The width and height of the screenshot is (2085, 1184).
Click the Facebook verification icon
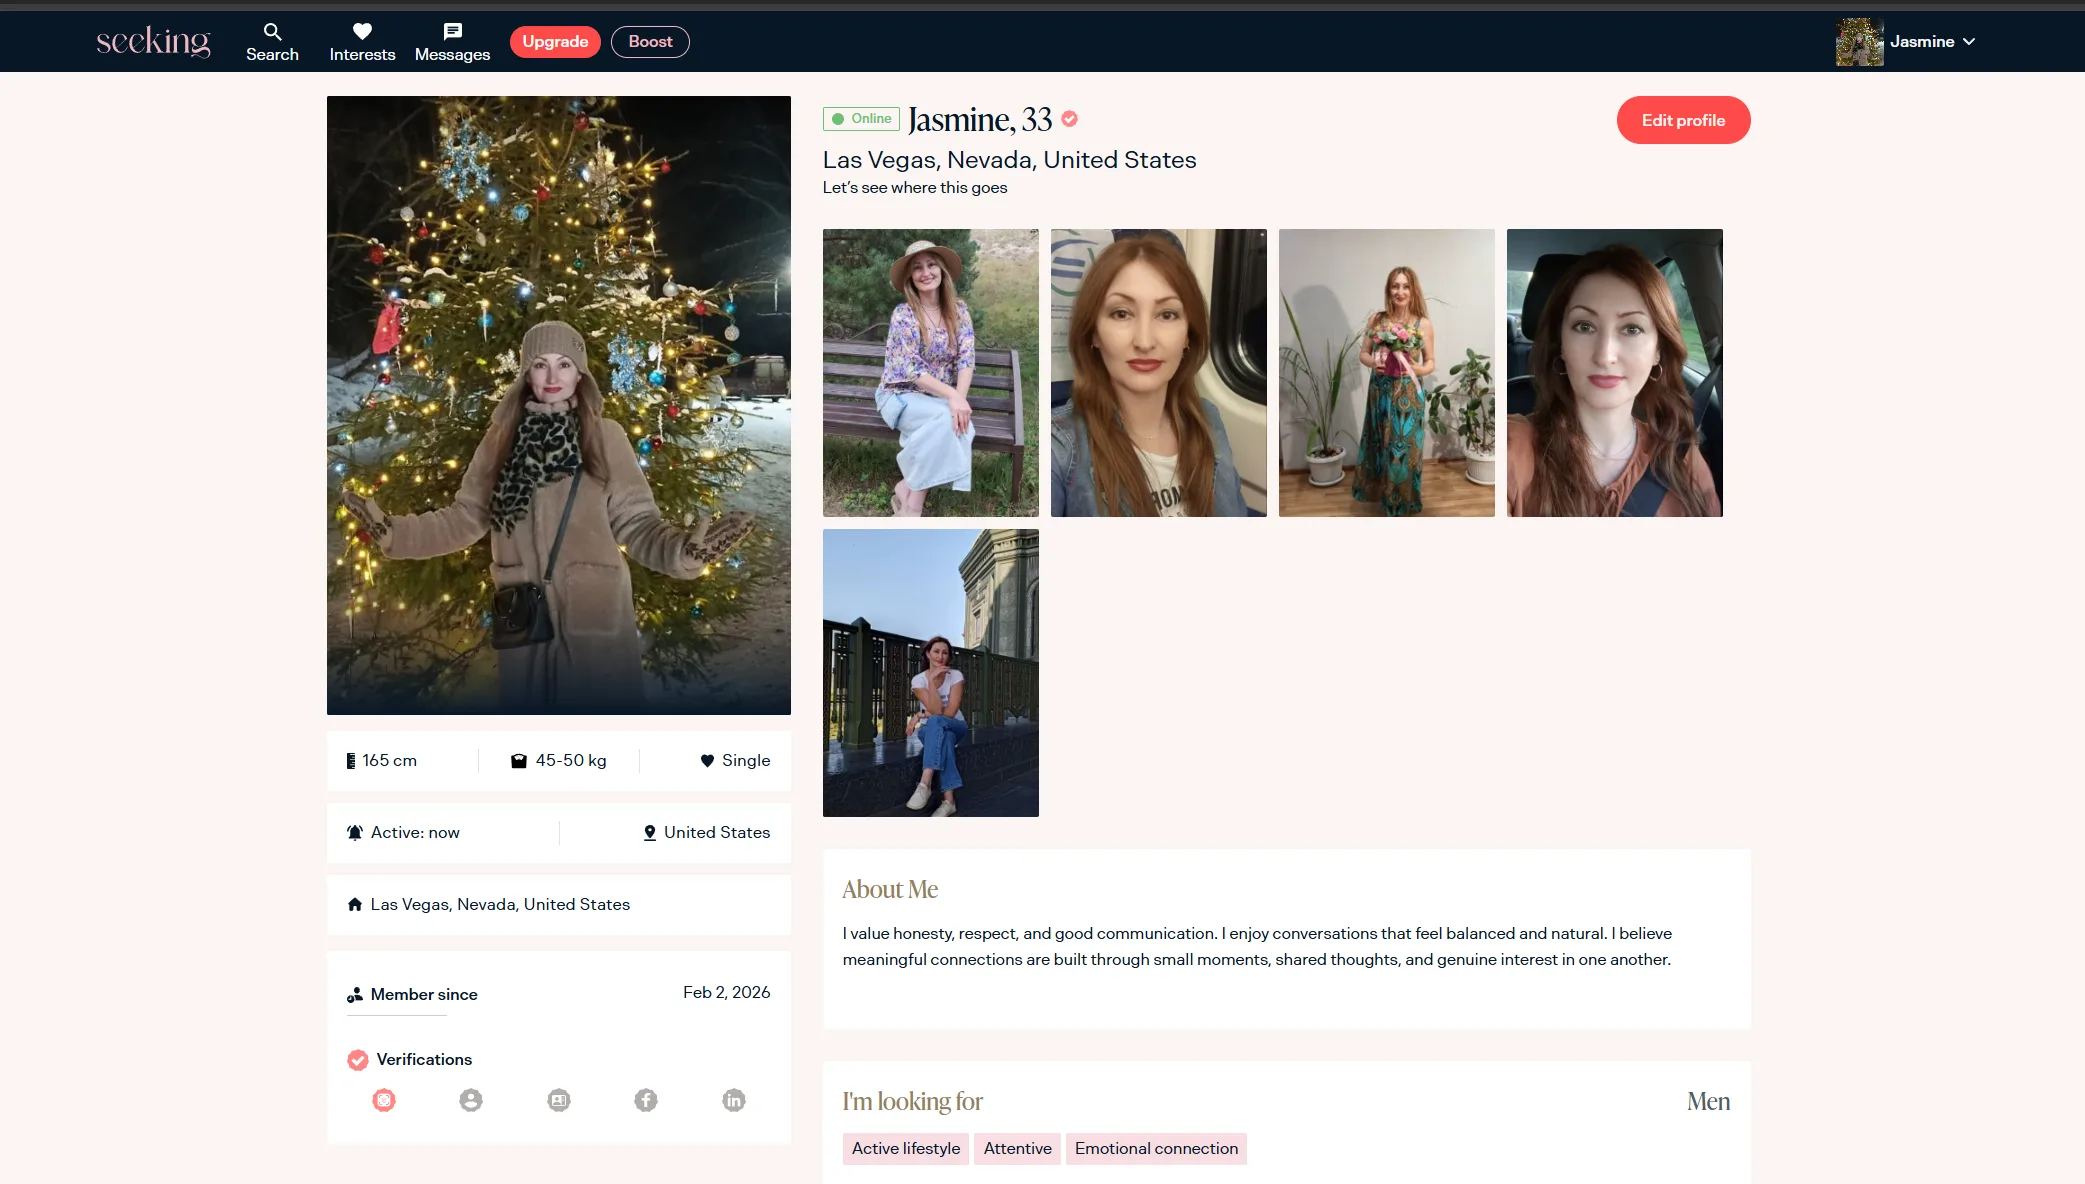646,1100
